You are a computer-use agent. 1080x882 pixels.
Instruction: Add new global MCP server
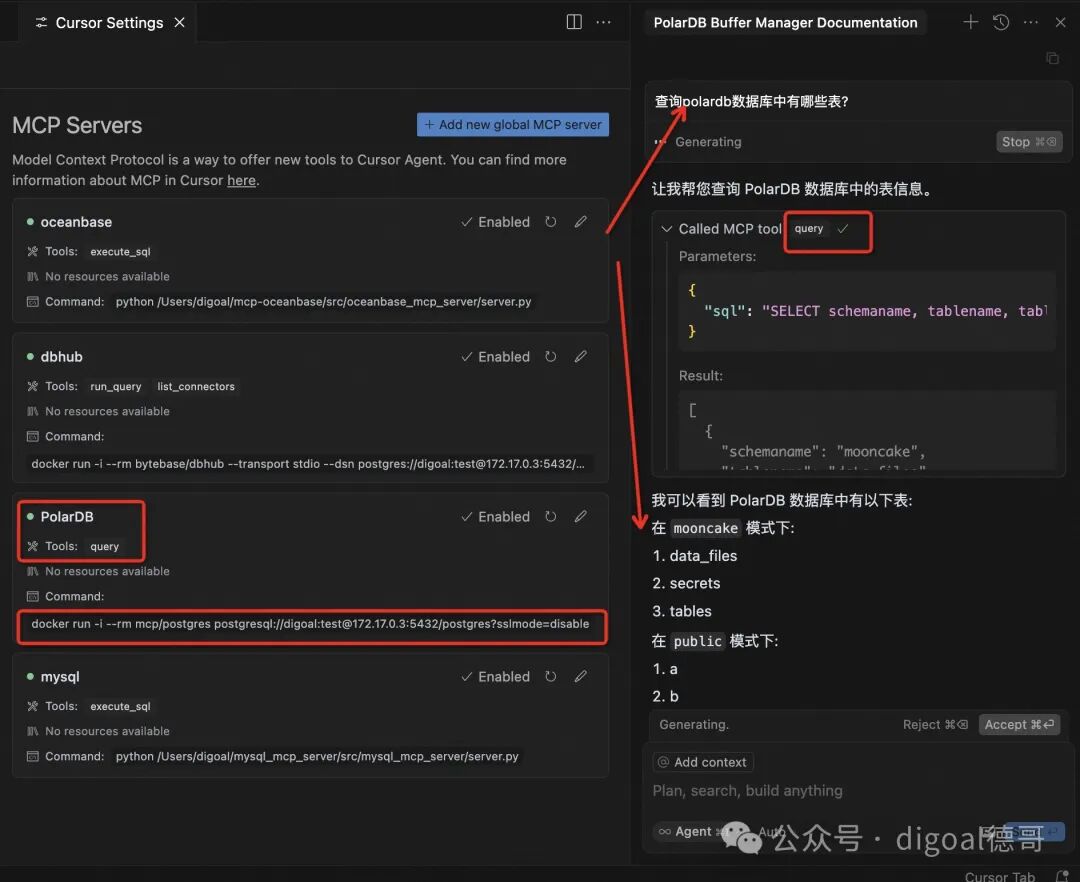513,125
